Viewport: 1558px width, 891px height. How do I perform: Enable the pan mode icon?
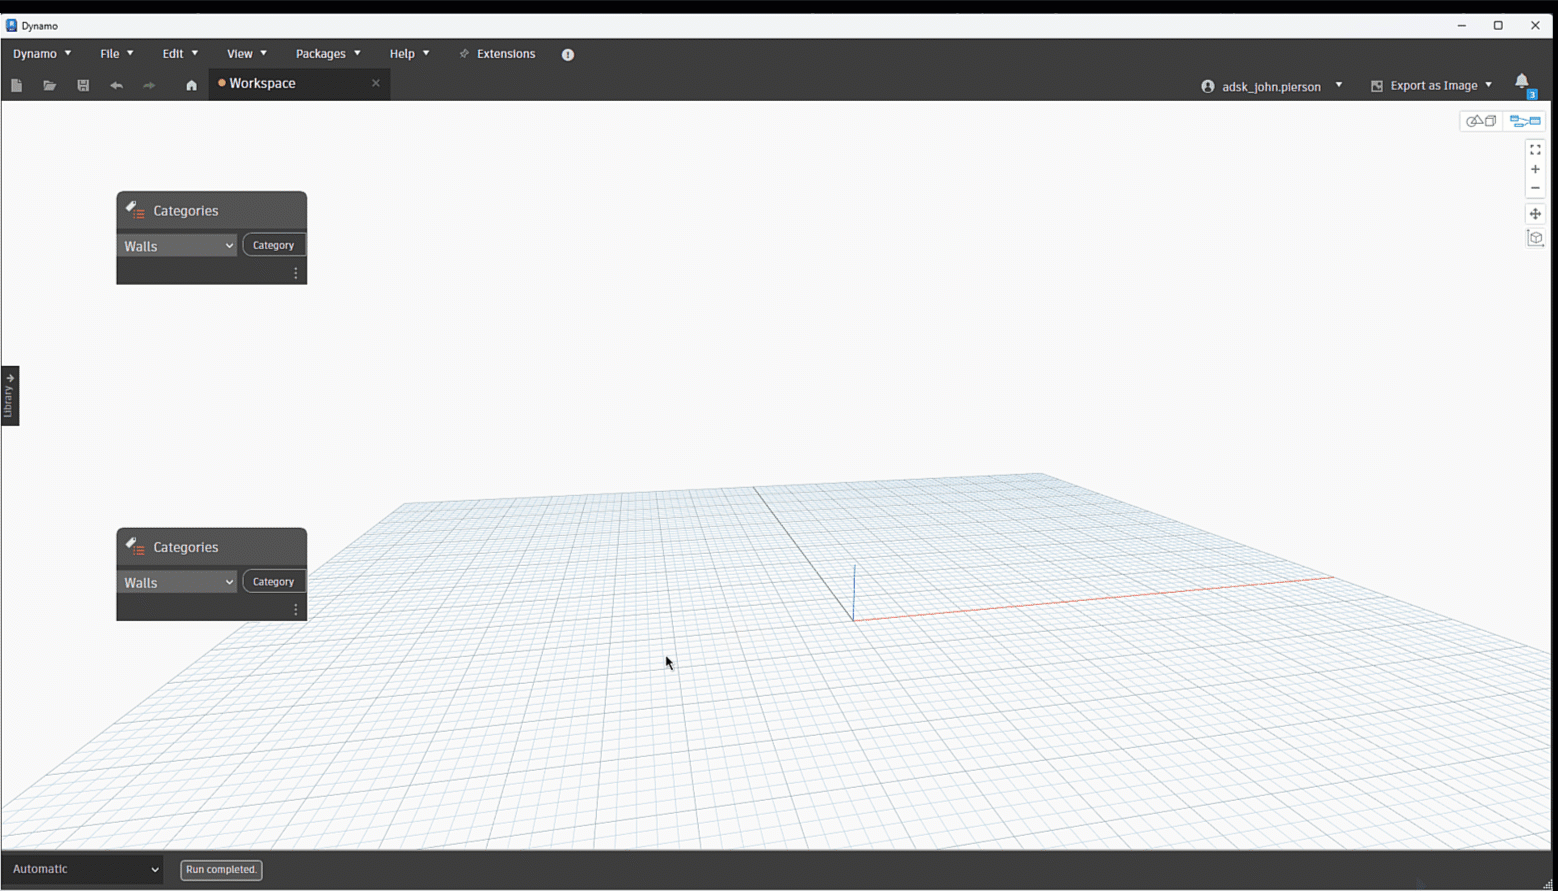[x=1535, y=214]
